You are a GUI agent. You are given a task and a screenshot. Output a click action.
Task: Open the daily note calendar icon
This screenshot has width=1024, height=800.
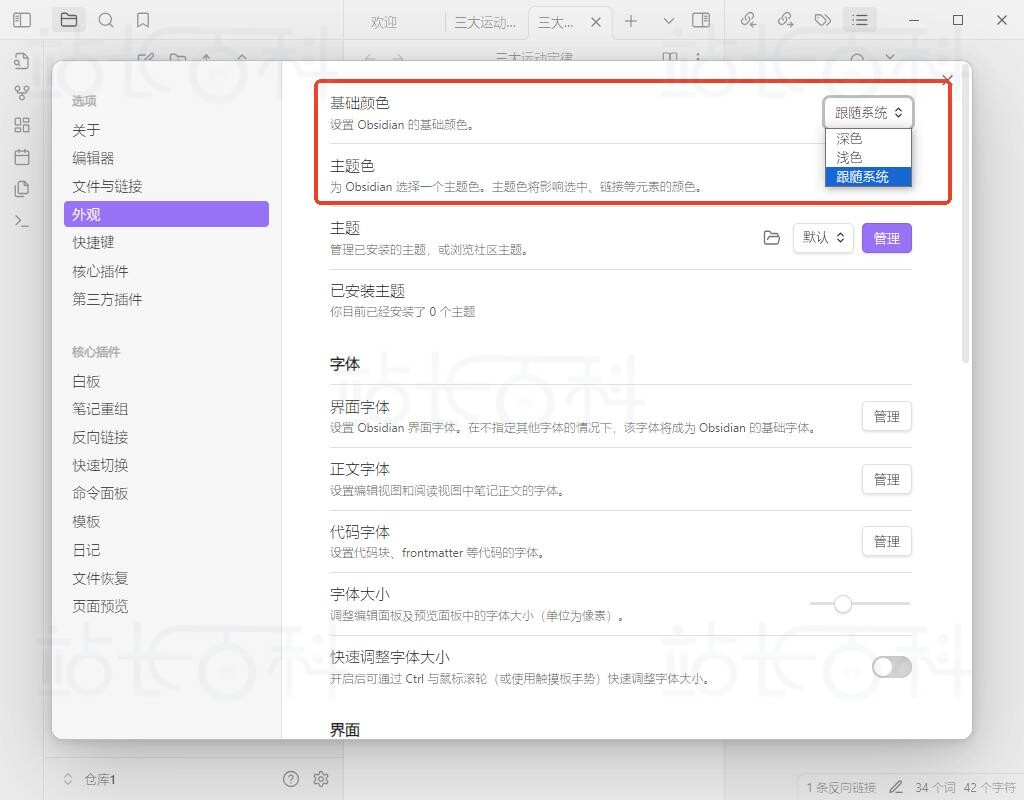point(21,157)
